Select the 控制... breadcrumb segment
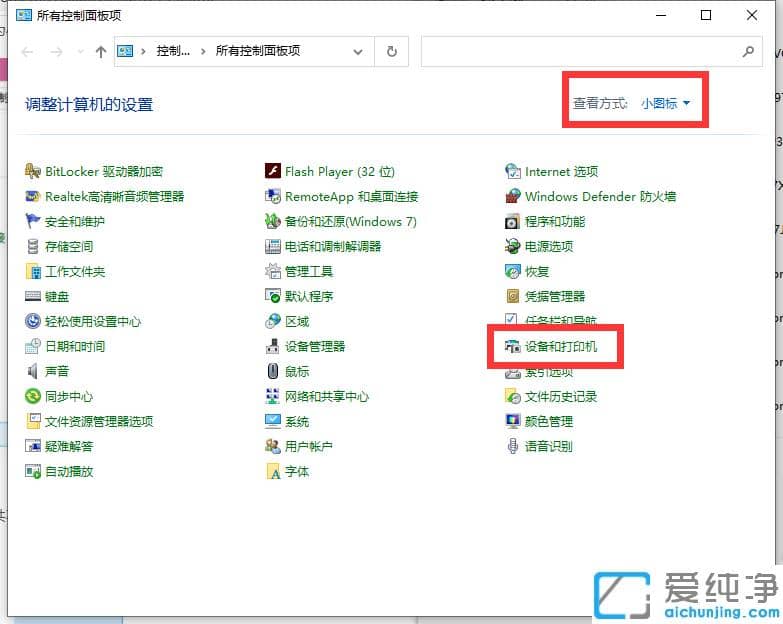 (x=173, y=51)
